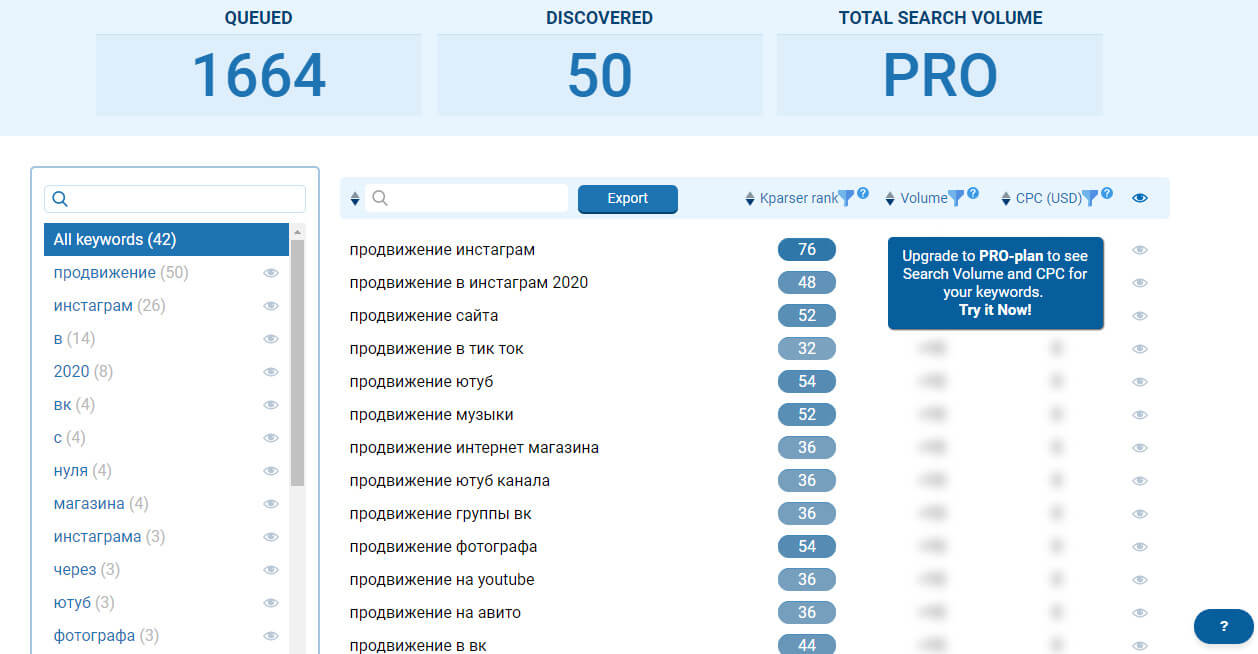Click the Volume filter funnel icon
The height and width of the screenshot is (654, 1258).
(955, 198)
